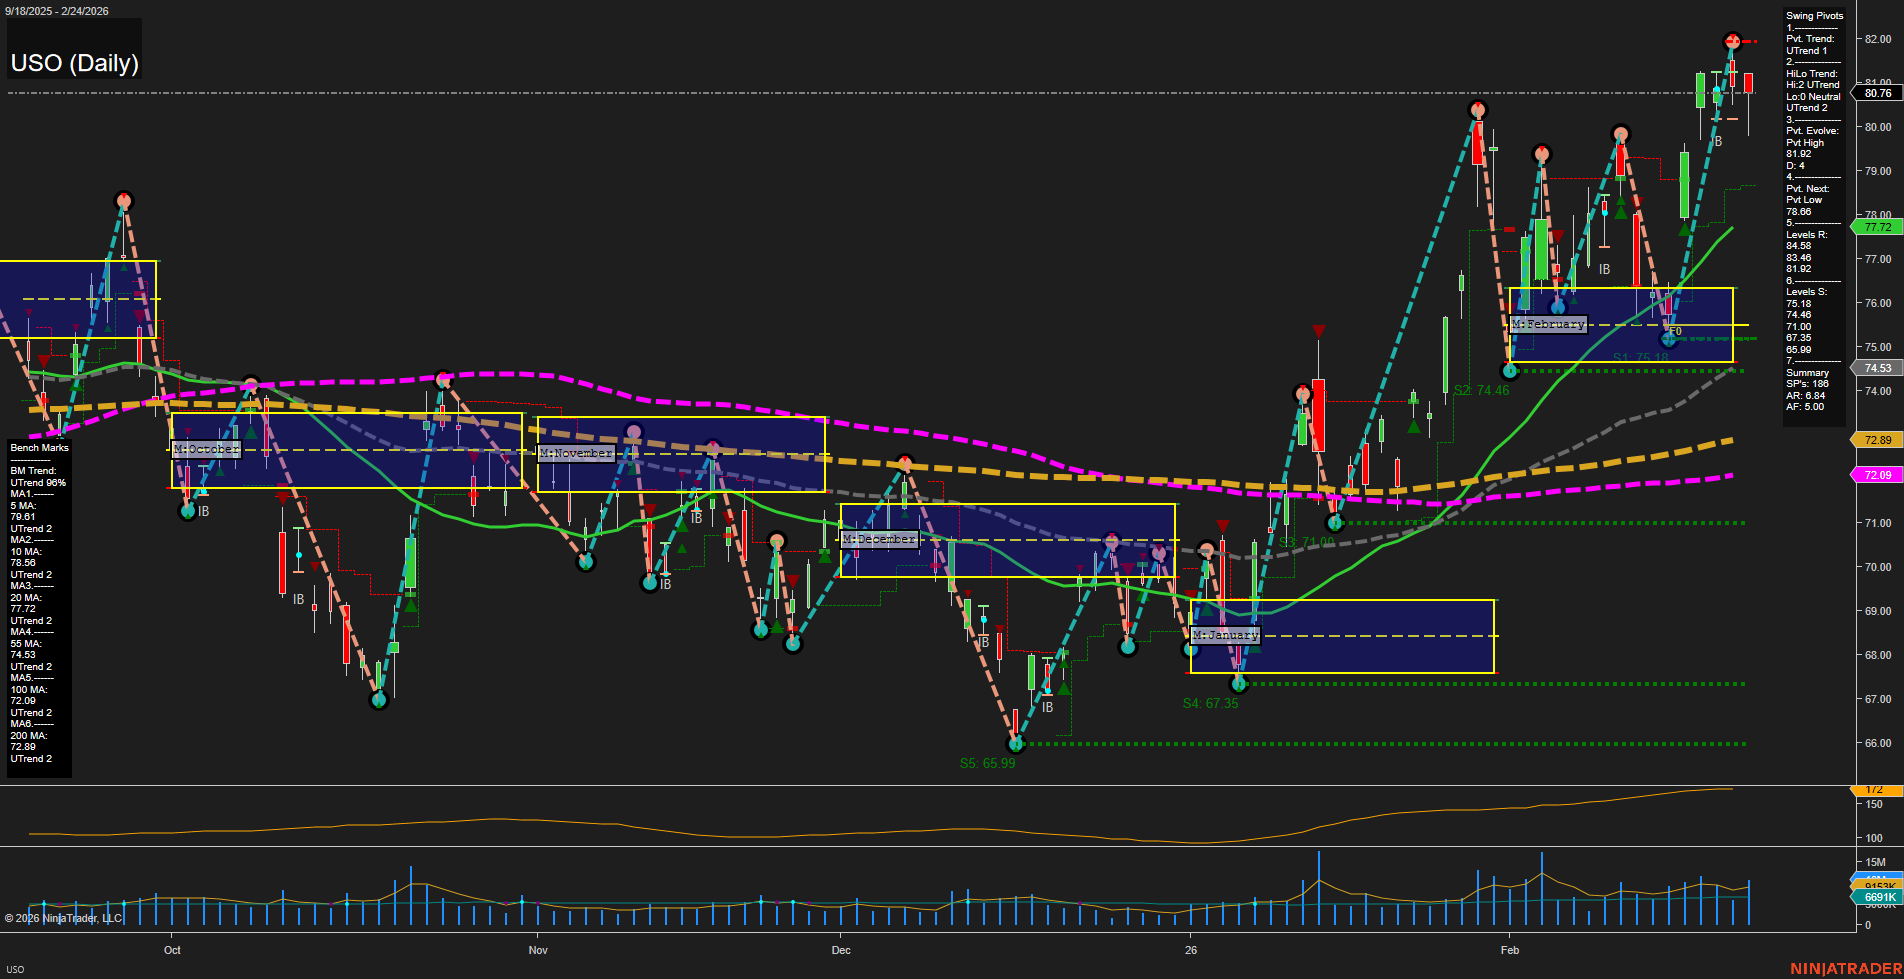Click the green 77.72 price tag on the axis
Image resolution: width=1904 pixels, height=979 pixels.
1876,227
